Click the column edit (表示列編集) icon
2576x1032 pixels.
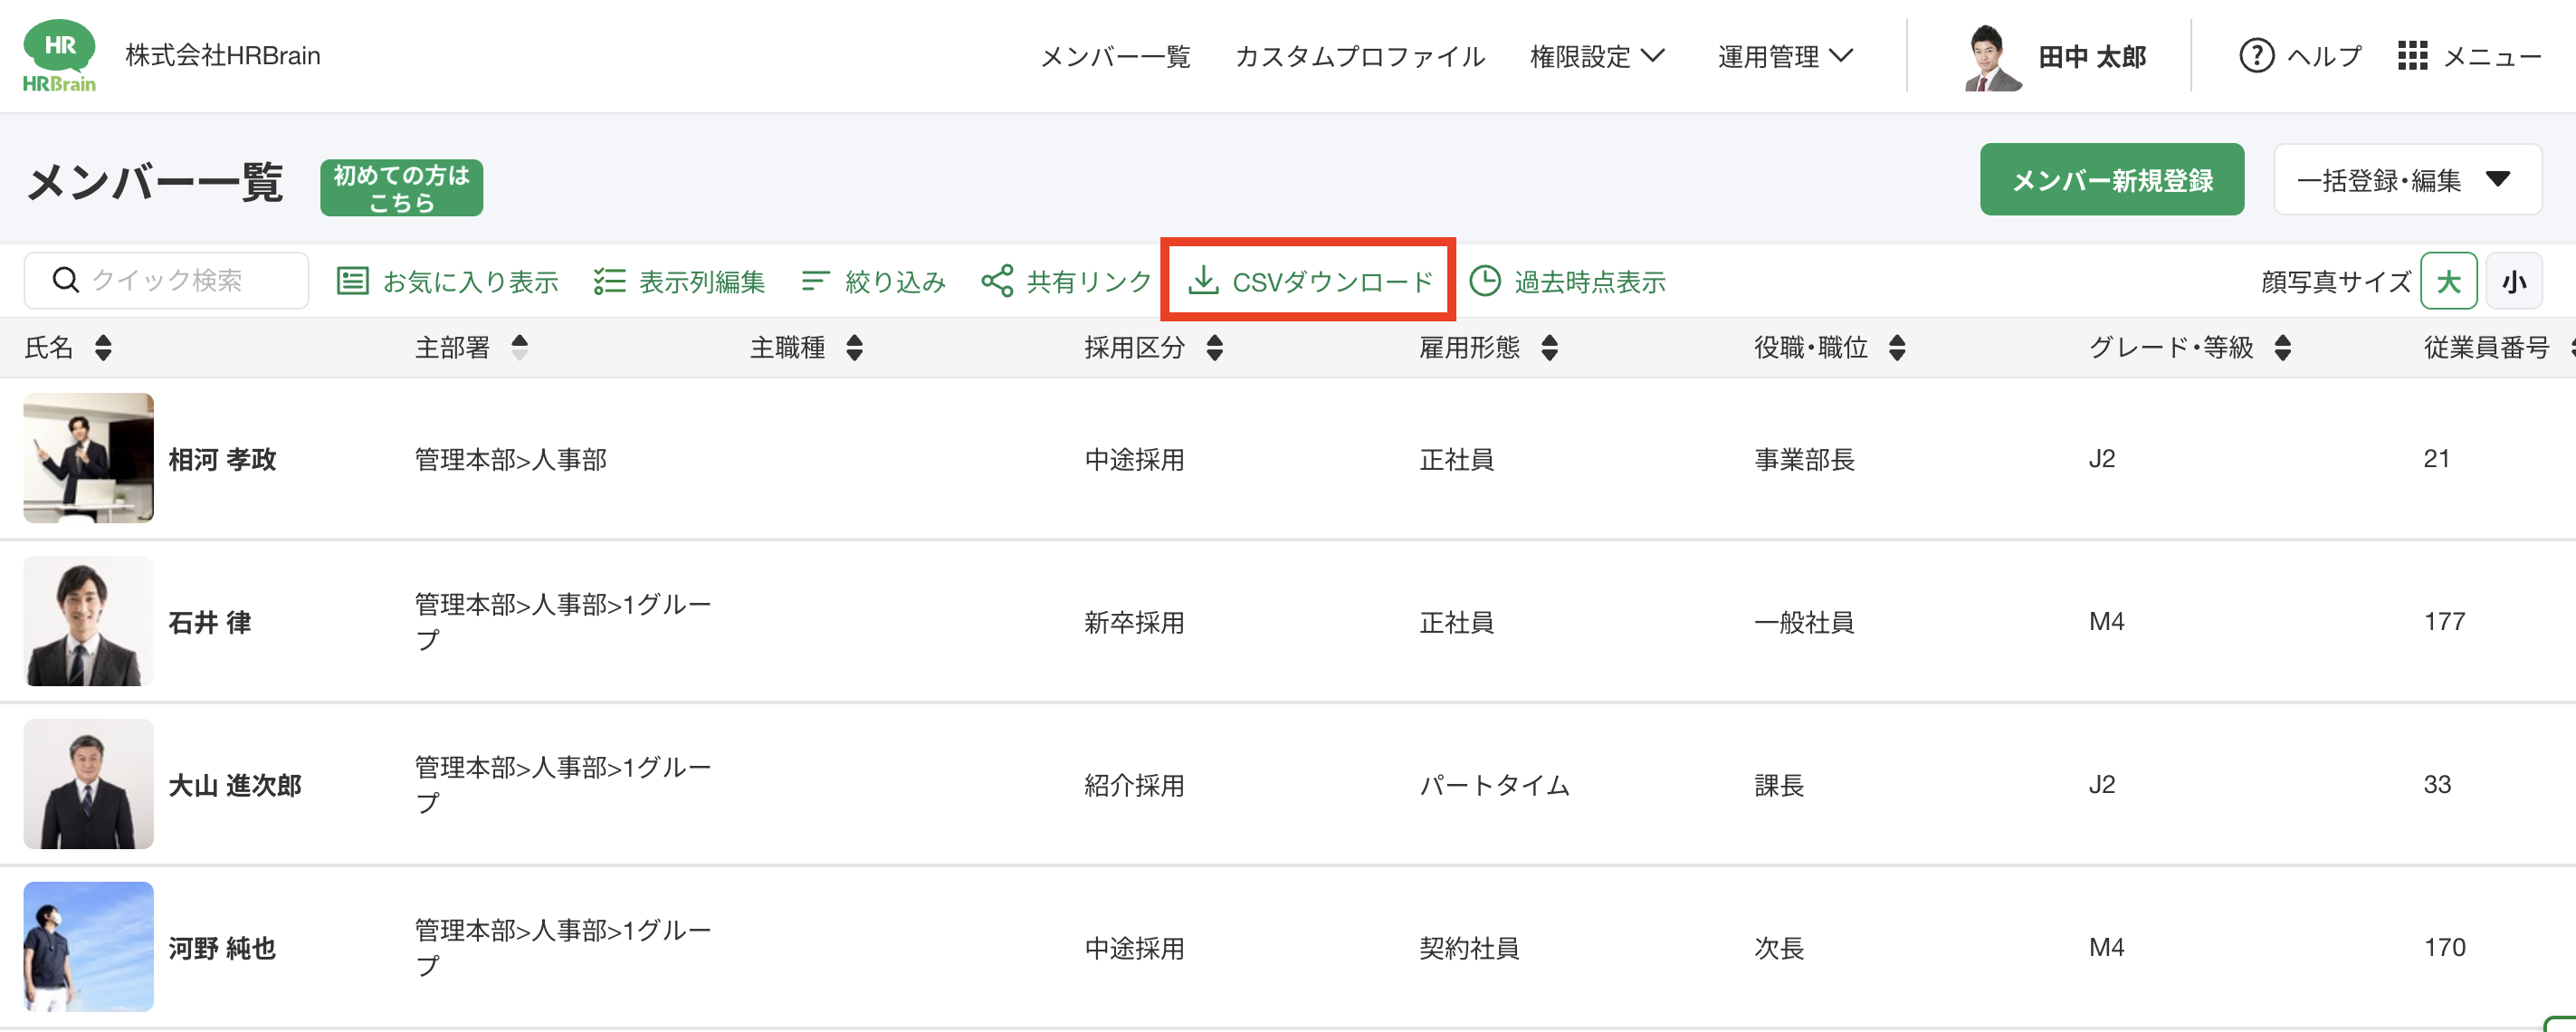coord(609,281)
